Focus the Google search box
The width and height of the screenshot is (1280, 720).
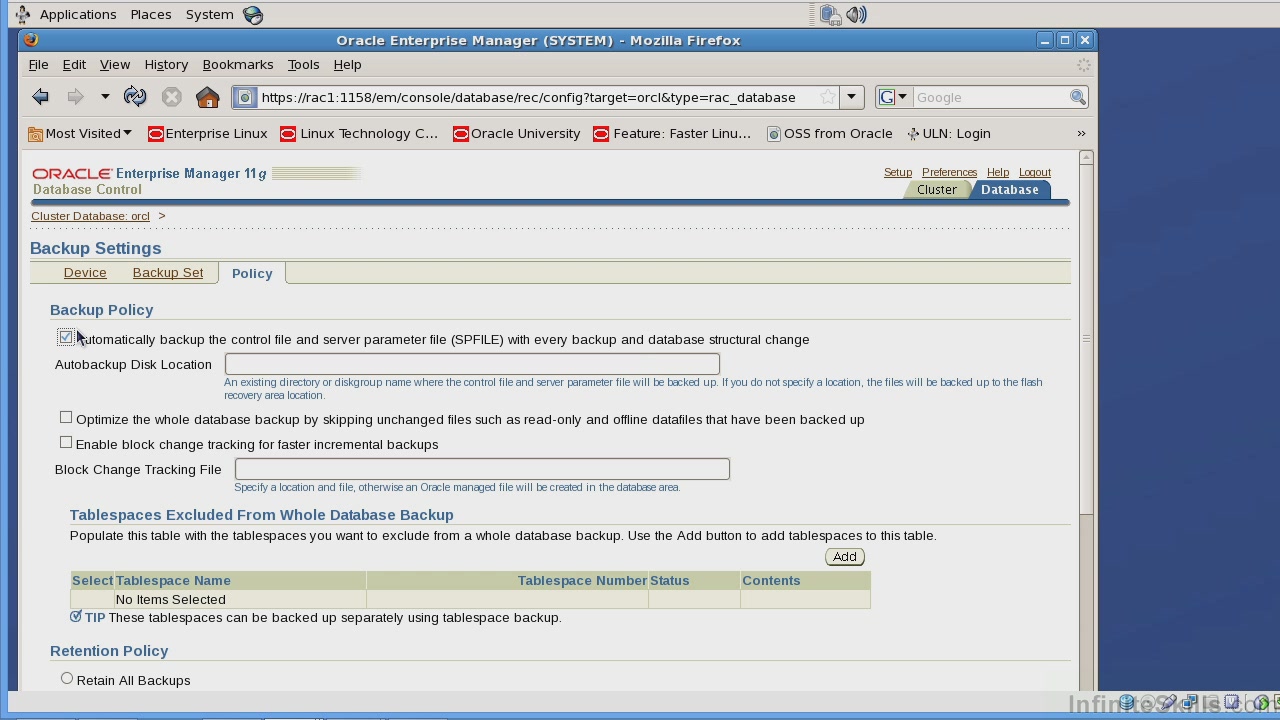pos(990,97)
